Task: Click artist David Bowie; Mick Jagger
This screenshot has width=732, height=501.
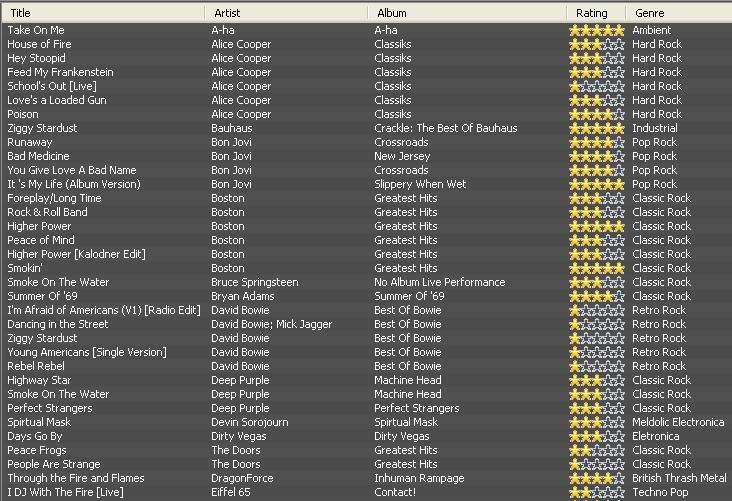Action: (x=272, y=325)
